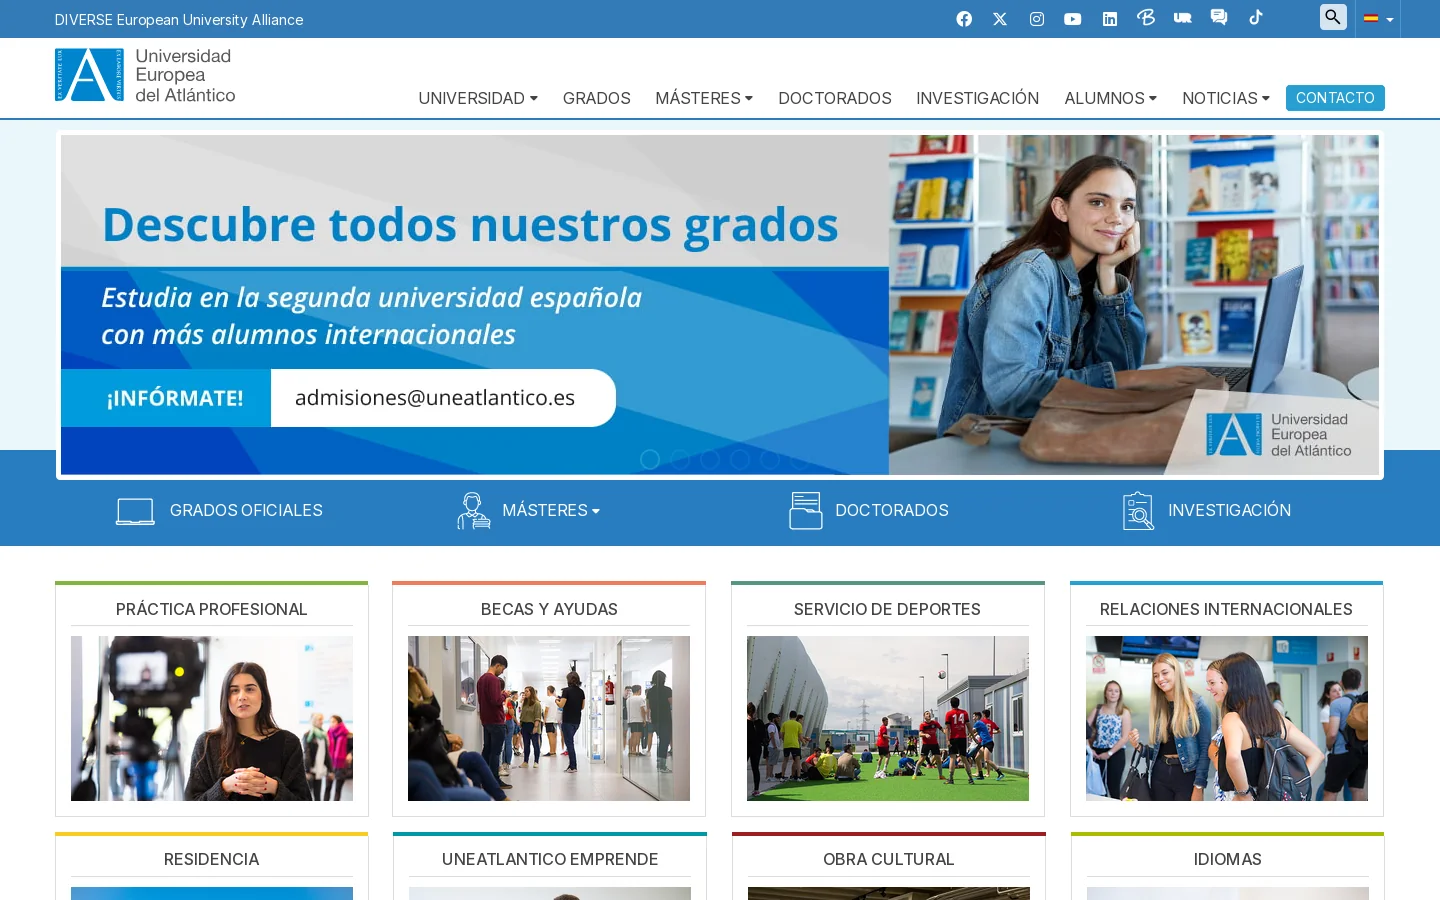Open the NOTICIAS dropdown menu

click(1226, 98)
